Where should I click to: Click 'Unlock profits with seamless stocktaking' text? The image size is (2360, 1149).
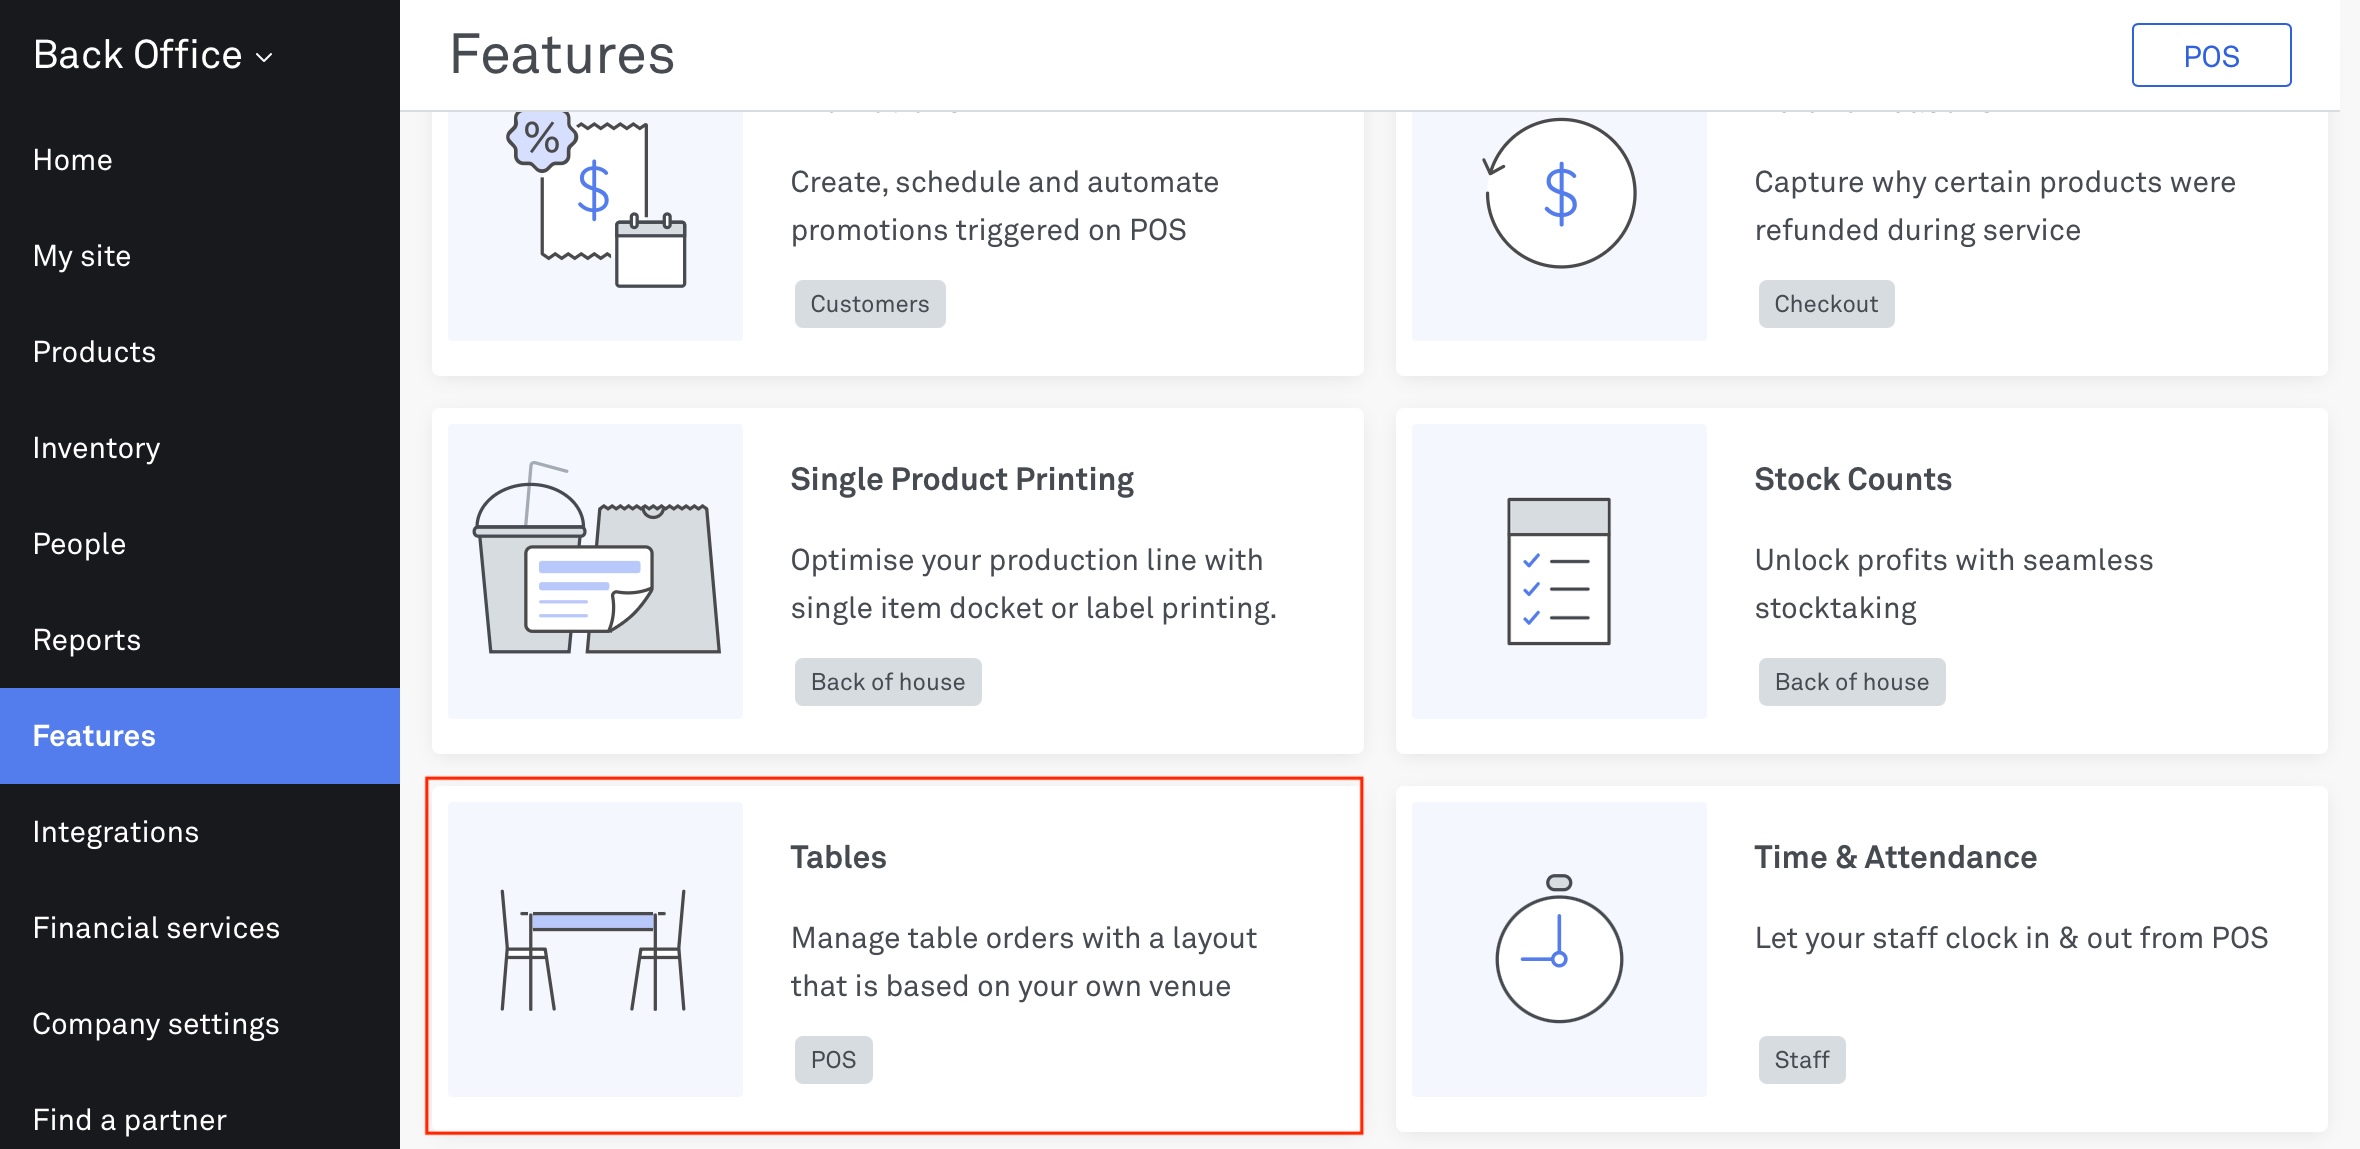[x=1954, y=584]
